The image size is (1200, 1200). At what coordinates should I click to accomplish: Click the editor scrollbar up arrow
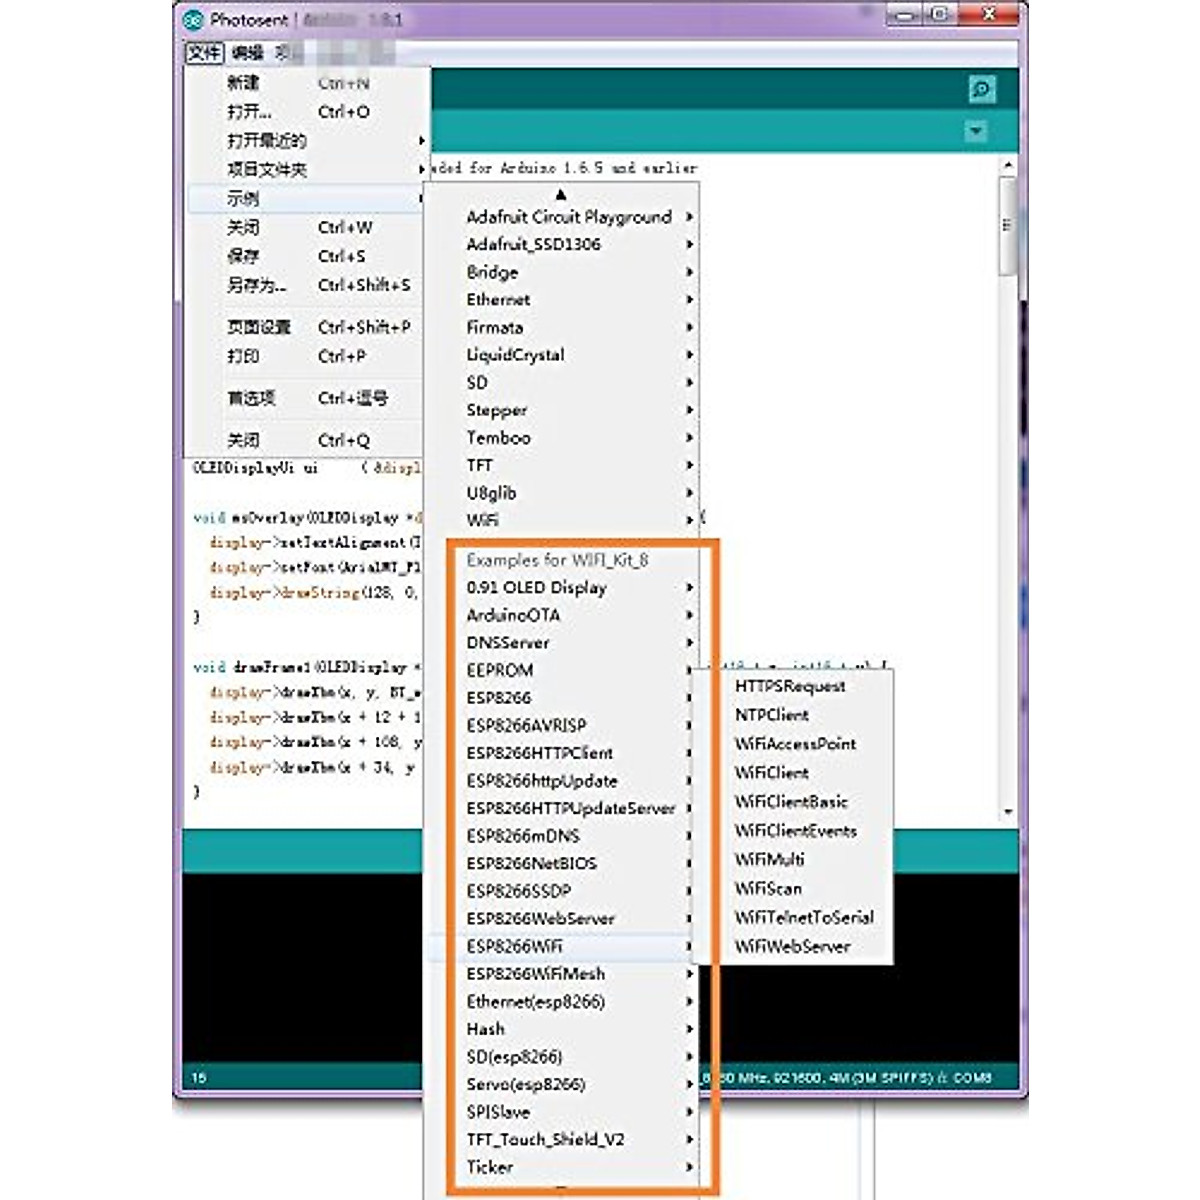point(1007,165)
